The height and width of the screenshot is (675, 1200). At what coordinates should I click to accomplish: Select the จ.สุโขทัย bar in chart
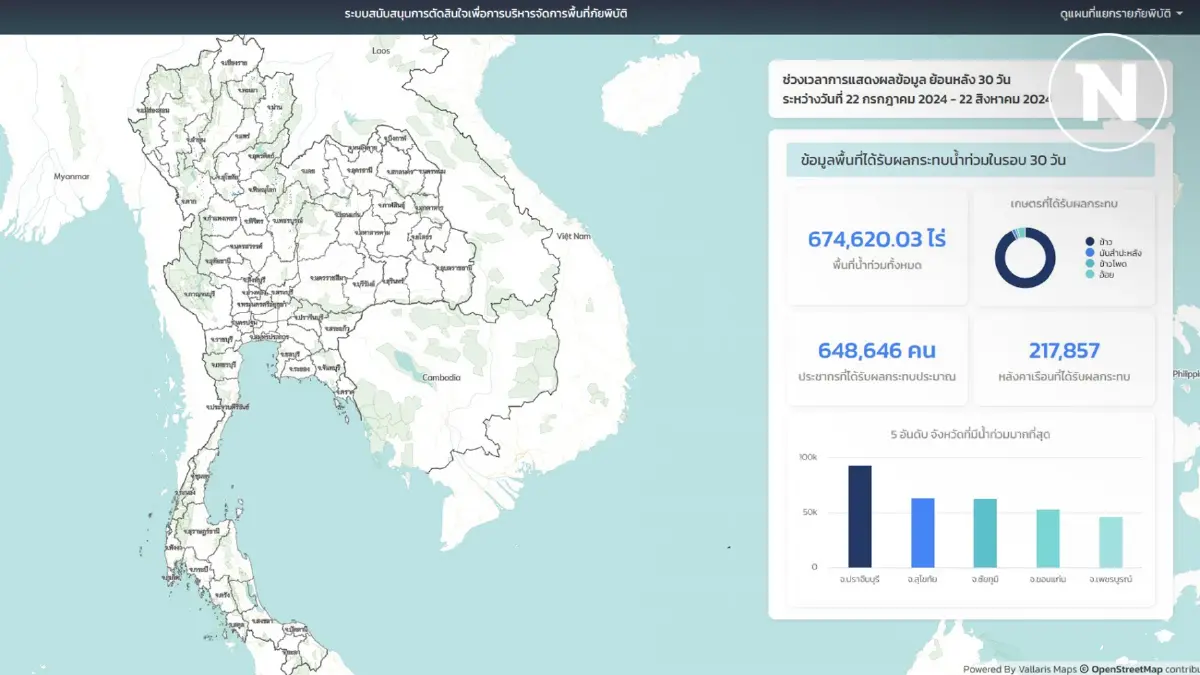(923, 532)
